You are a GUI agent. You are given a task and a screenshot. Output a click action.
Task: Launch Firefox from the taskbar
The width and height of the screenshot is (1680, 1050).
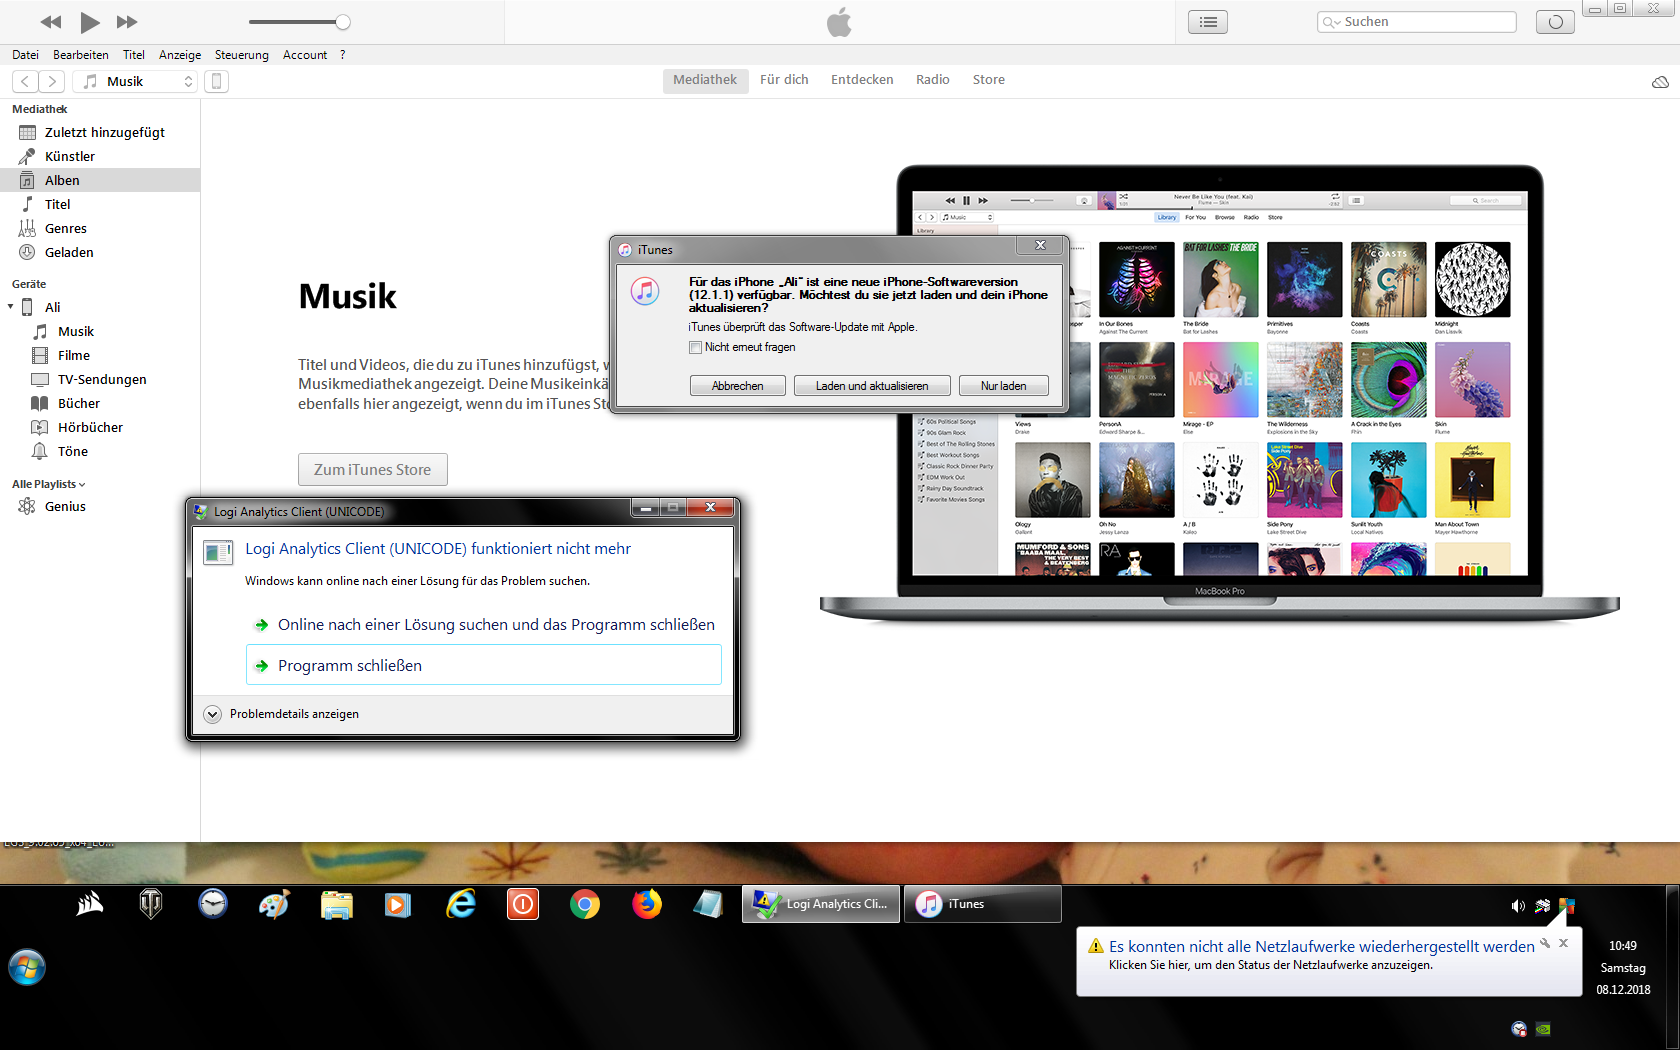647,904
